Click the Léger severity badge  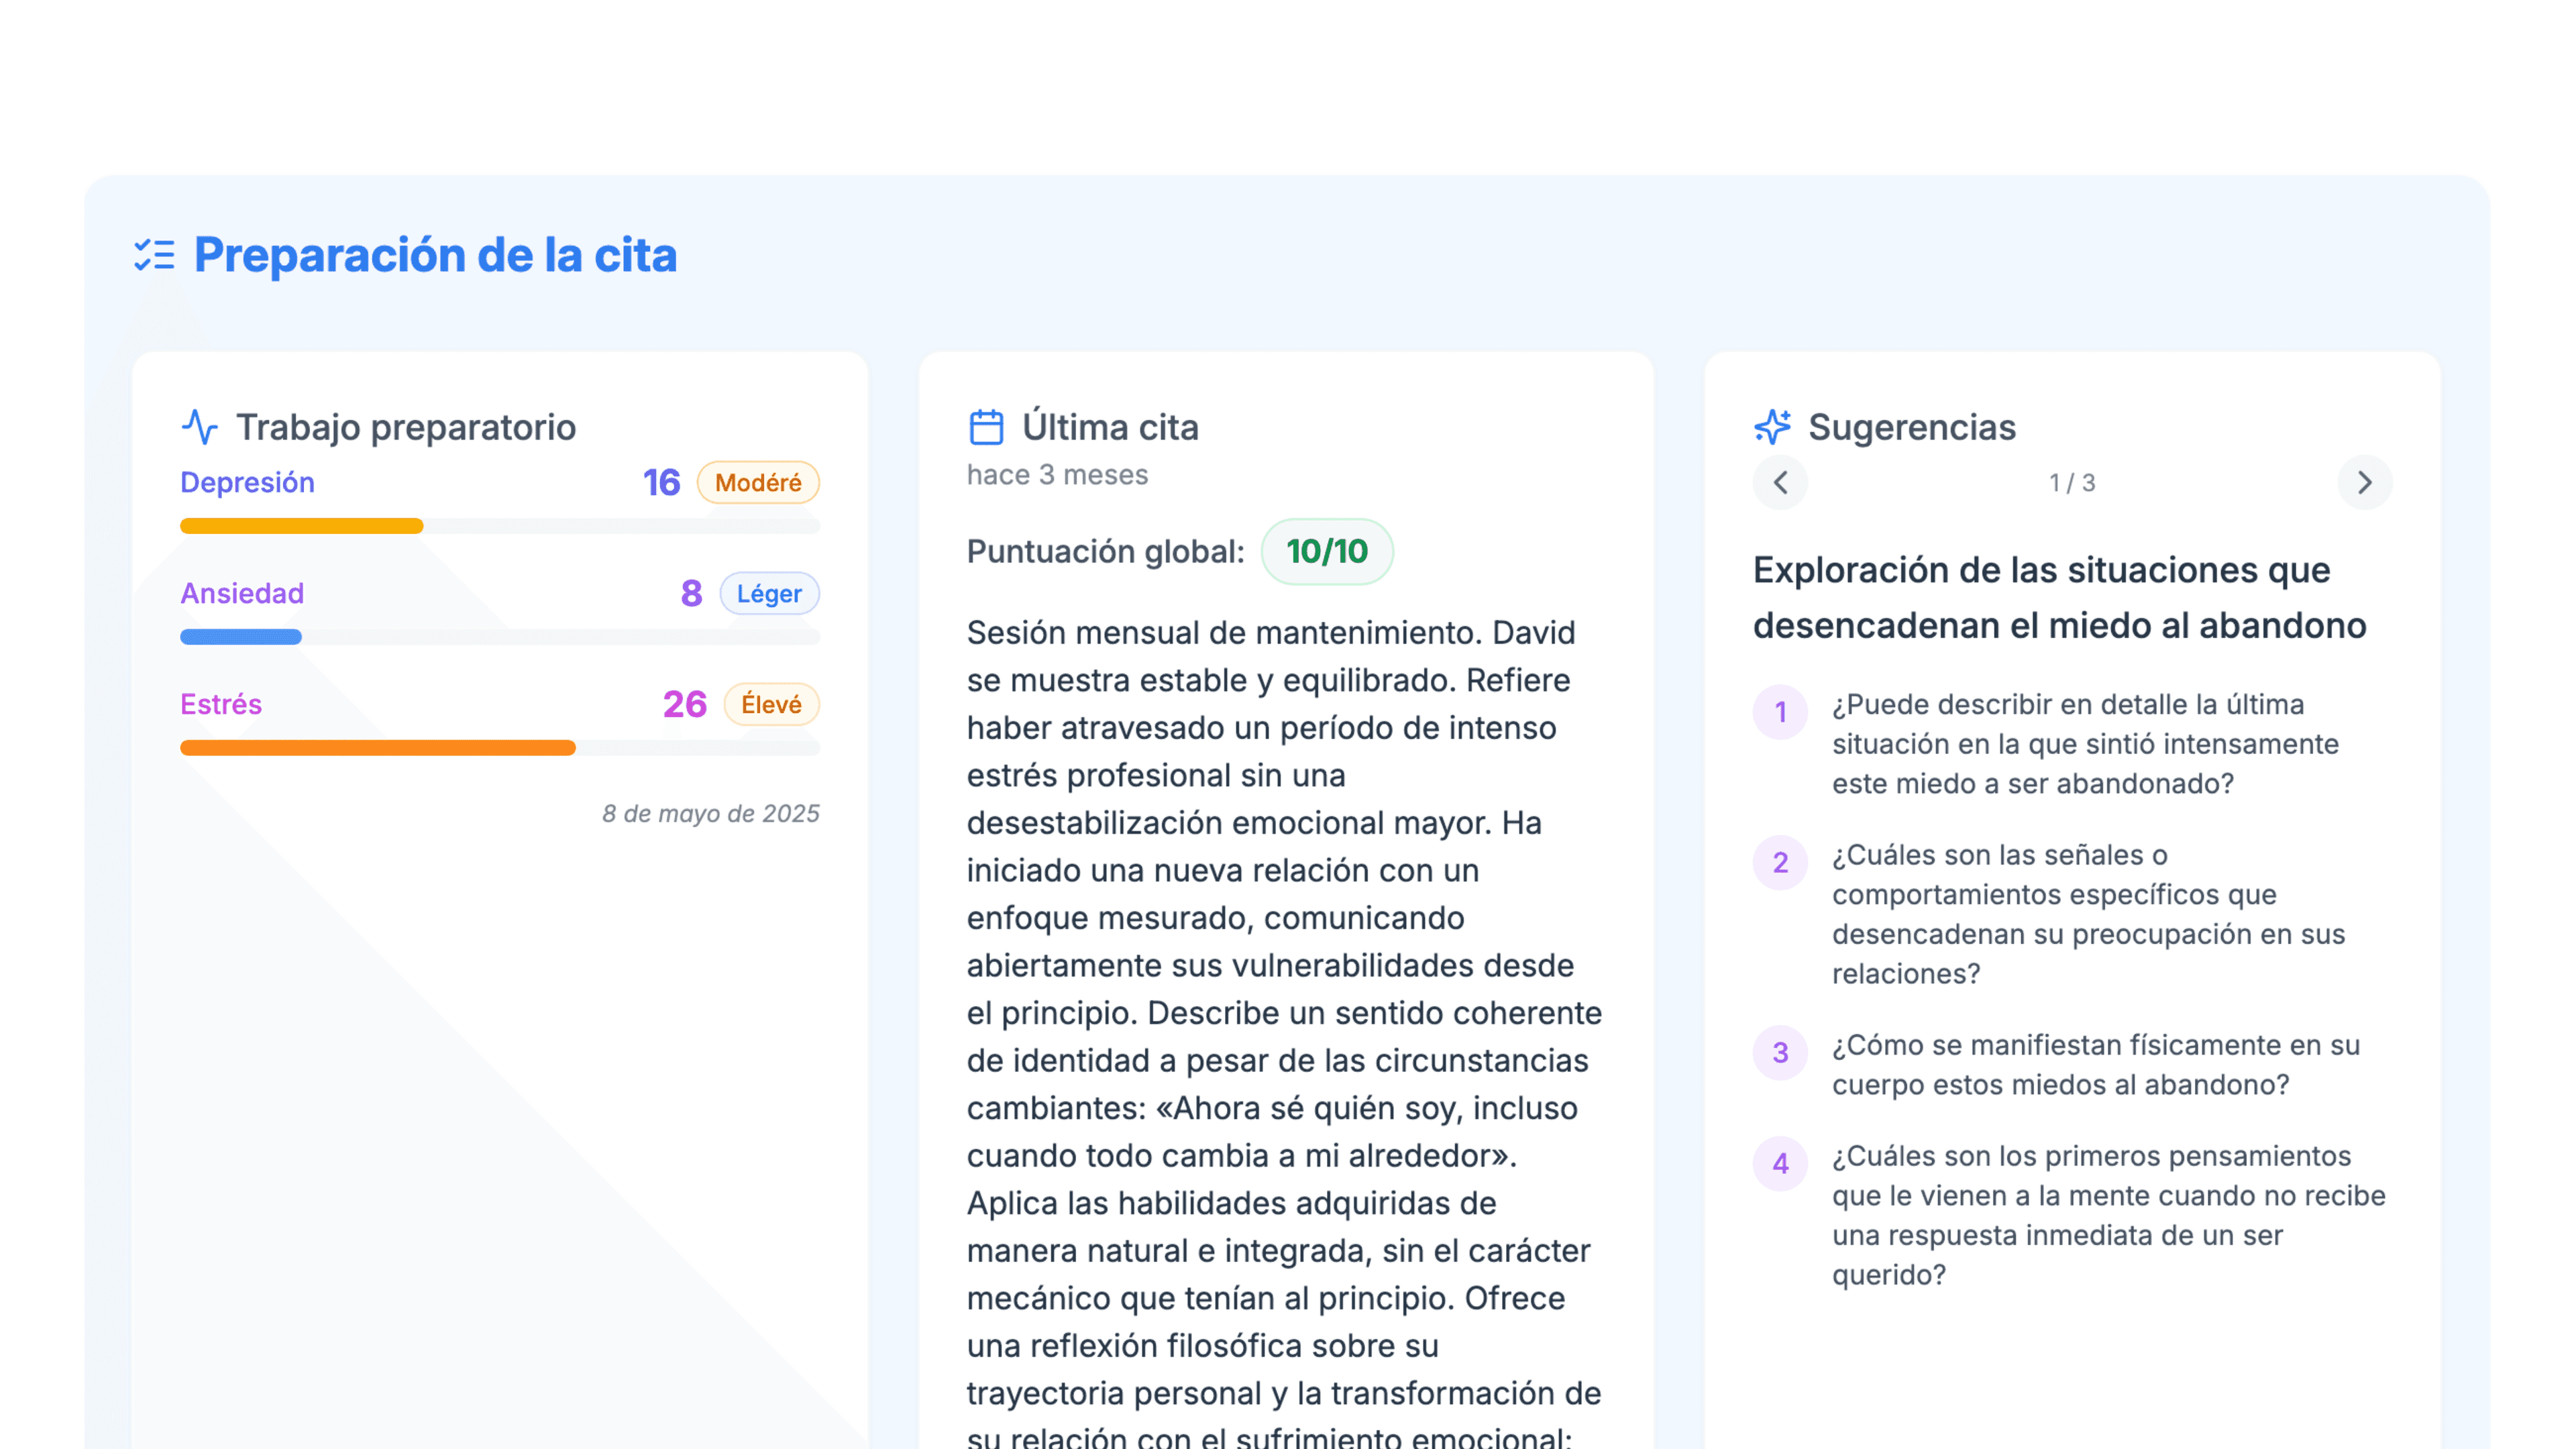[769, 594]
